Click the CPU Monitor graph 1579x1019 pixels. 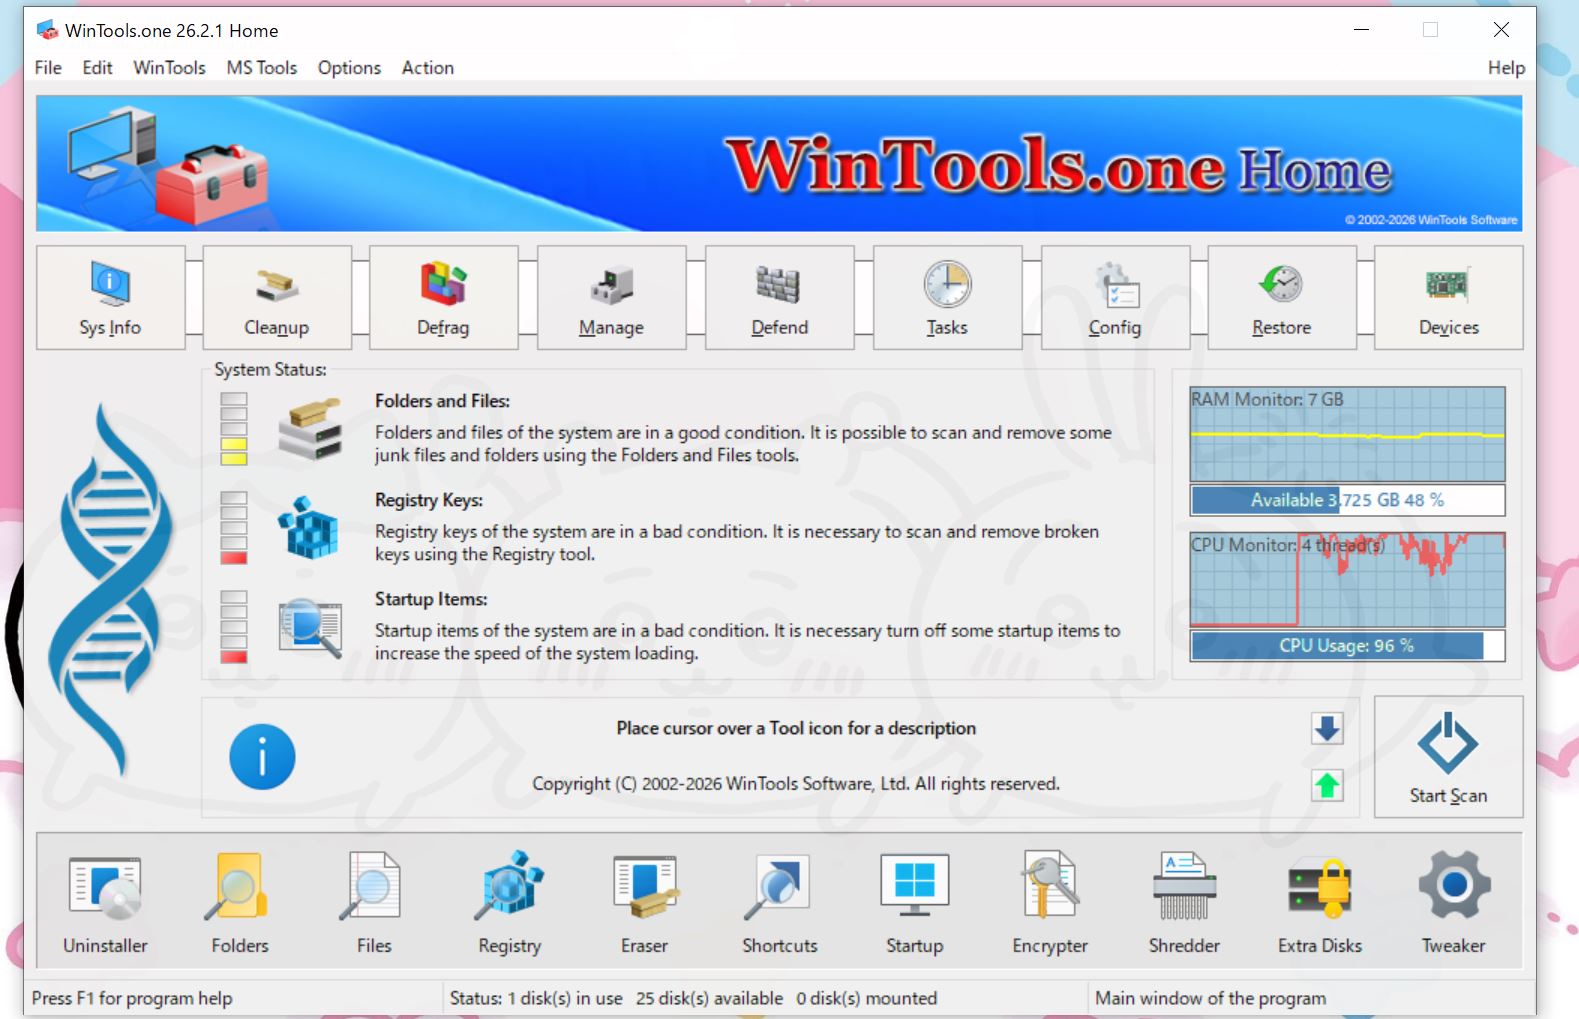click(x=1347, y=580)
